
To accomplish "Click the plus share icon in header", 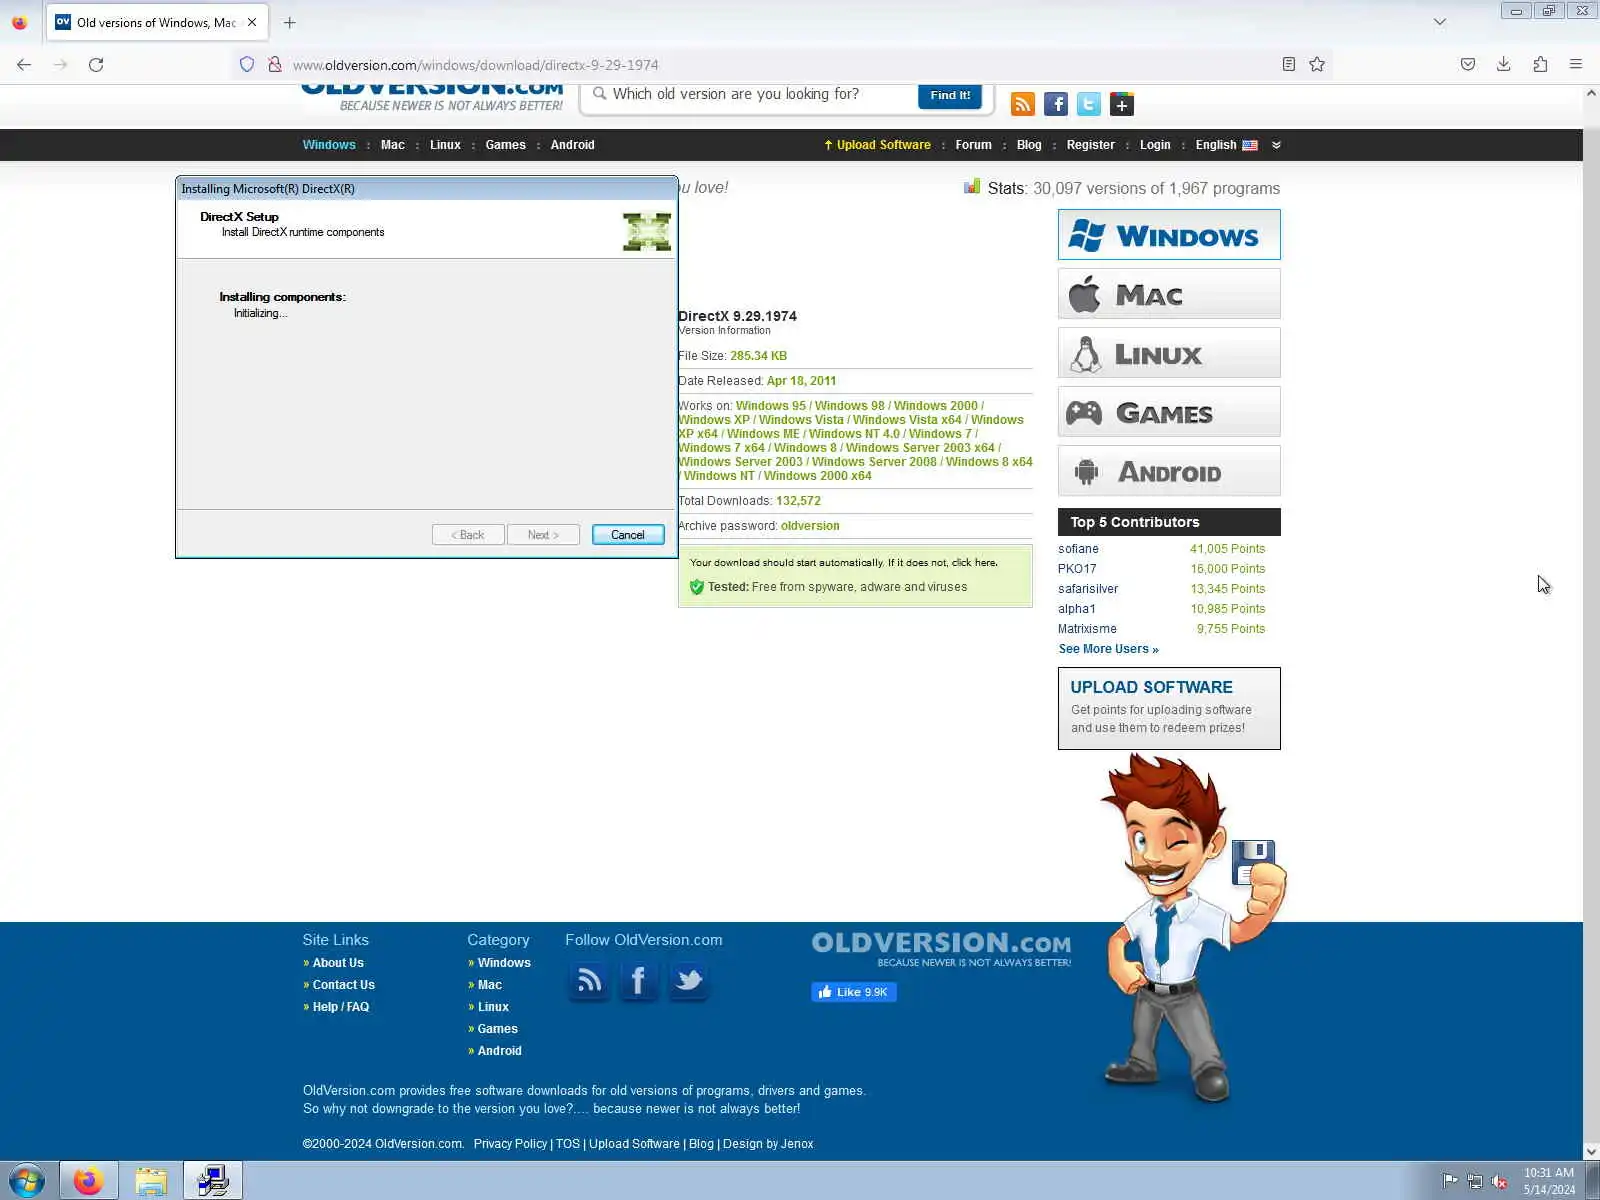I will pos(1121,104).
